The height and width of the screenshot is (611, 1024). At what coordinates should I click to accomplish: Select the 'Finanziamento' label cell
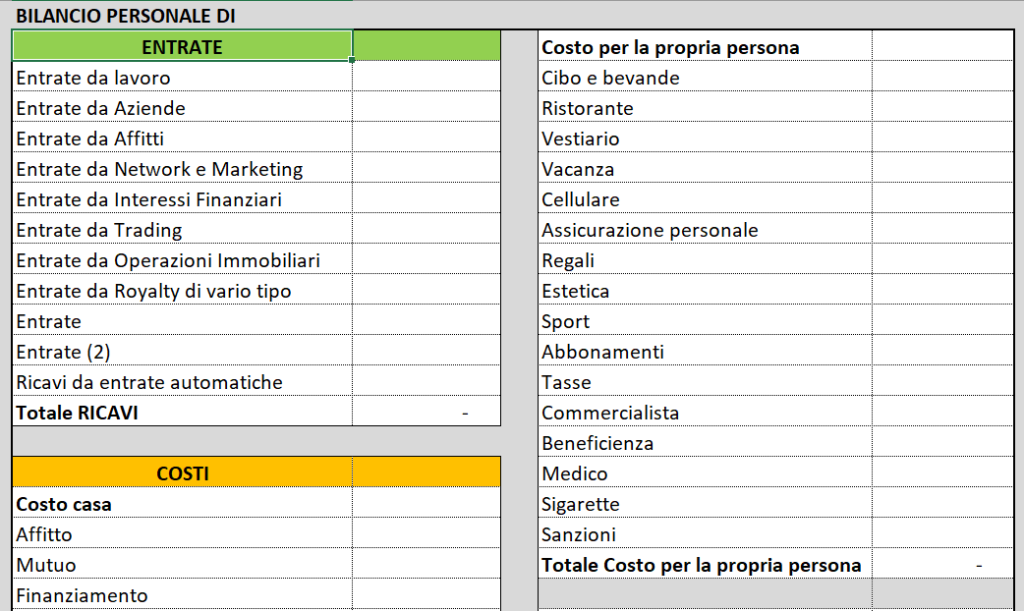tap(182, 596)
